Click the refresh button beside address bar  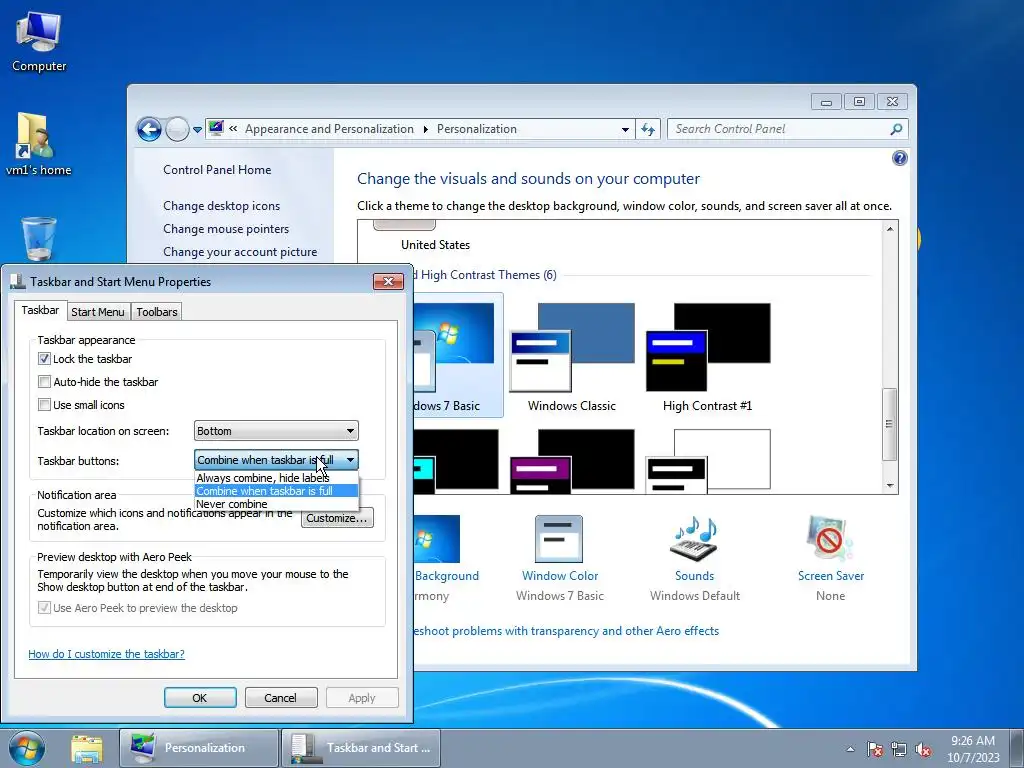point(648,129)
